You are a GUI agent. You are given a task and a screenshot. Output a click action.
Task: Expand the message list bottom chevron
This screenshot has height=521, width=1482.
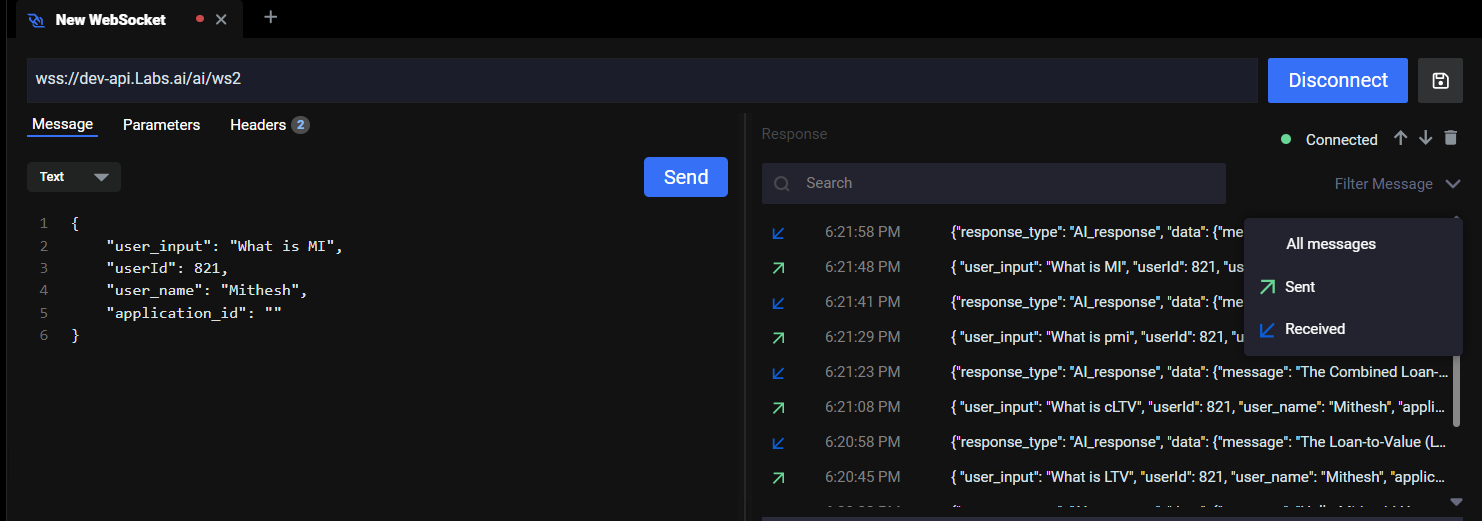click(1456, 501)
